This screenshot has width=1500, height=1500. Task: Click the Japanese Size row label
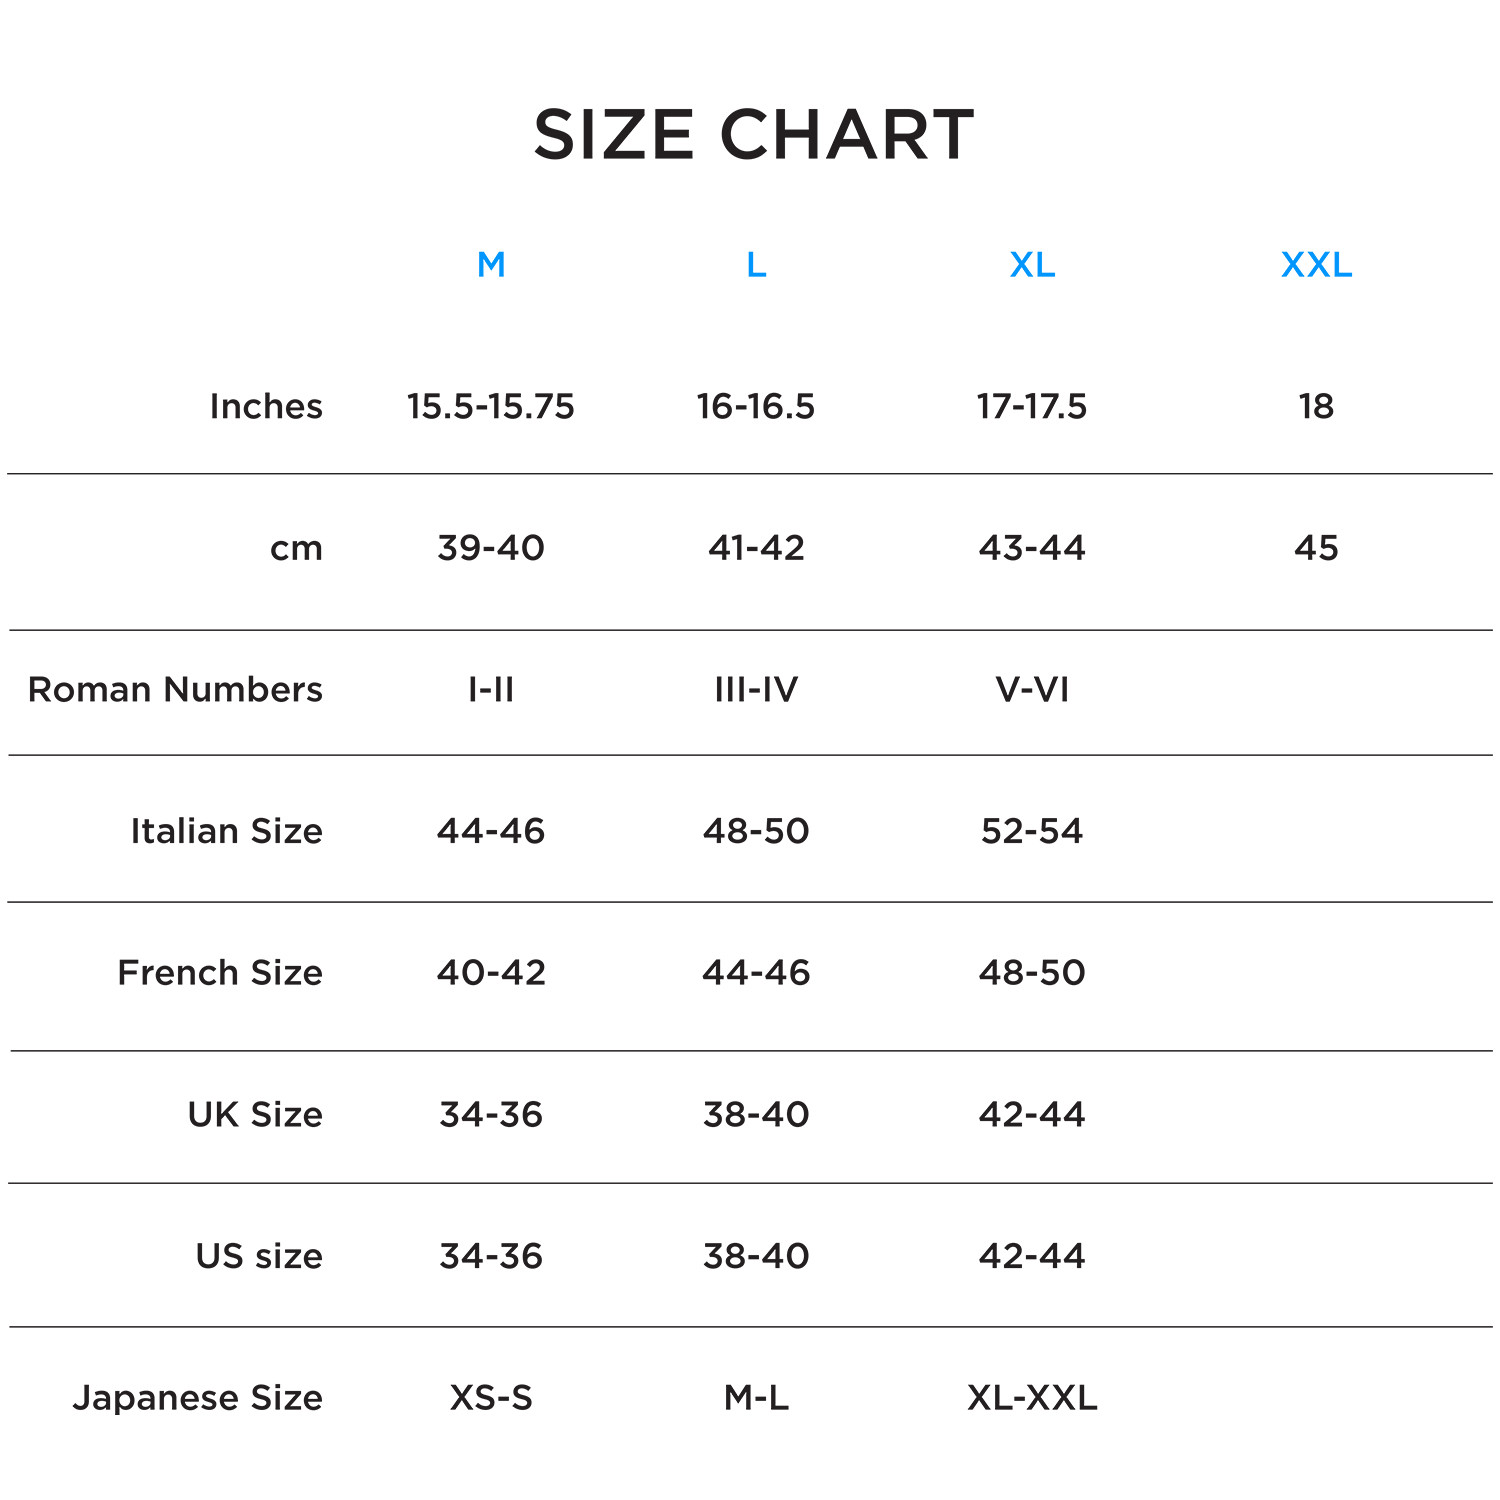click(197, 1397)
